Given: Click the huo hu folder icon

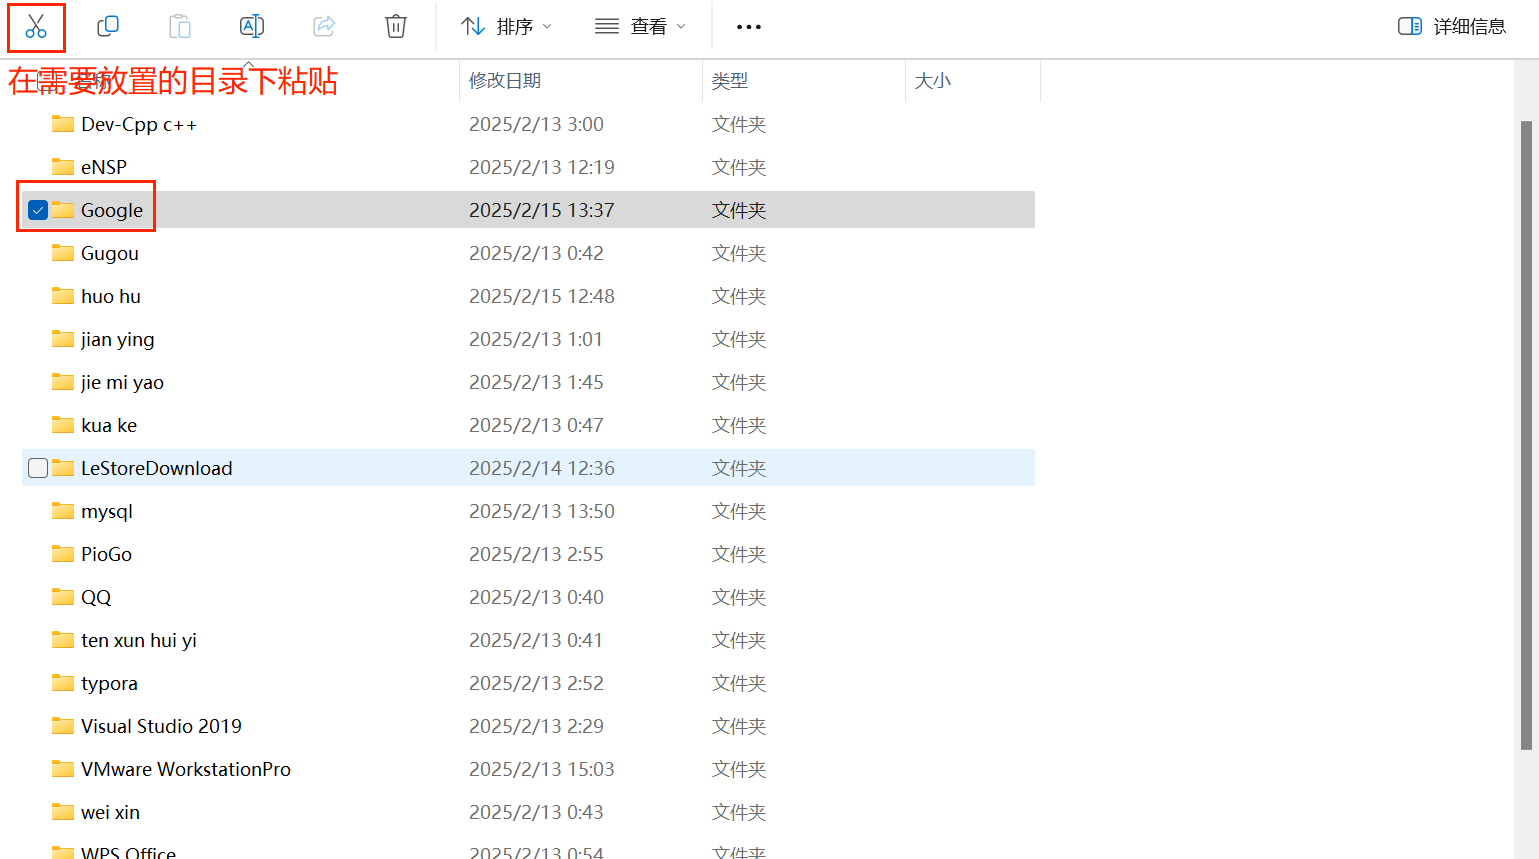Looking at the screenshot, I should 63,296.
